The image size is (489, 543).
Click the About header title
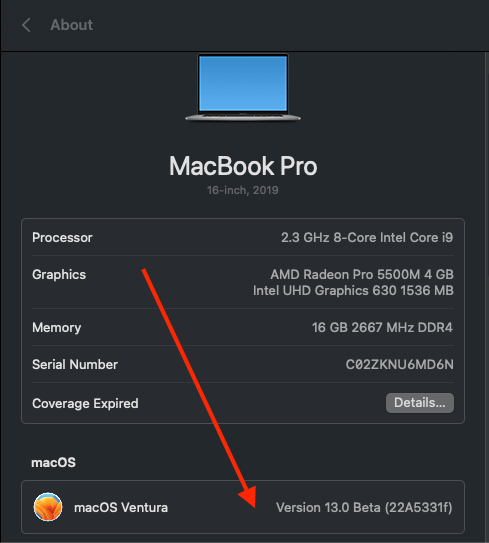tap(71, 25)
